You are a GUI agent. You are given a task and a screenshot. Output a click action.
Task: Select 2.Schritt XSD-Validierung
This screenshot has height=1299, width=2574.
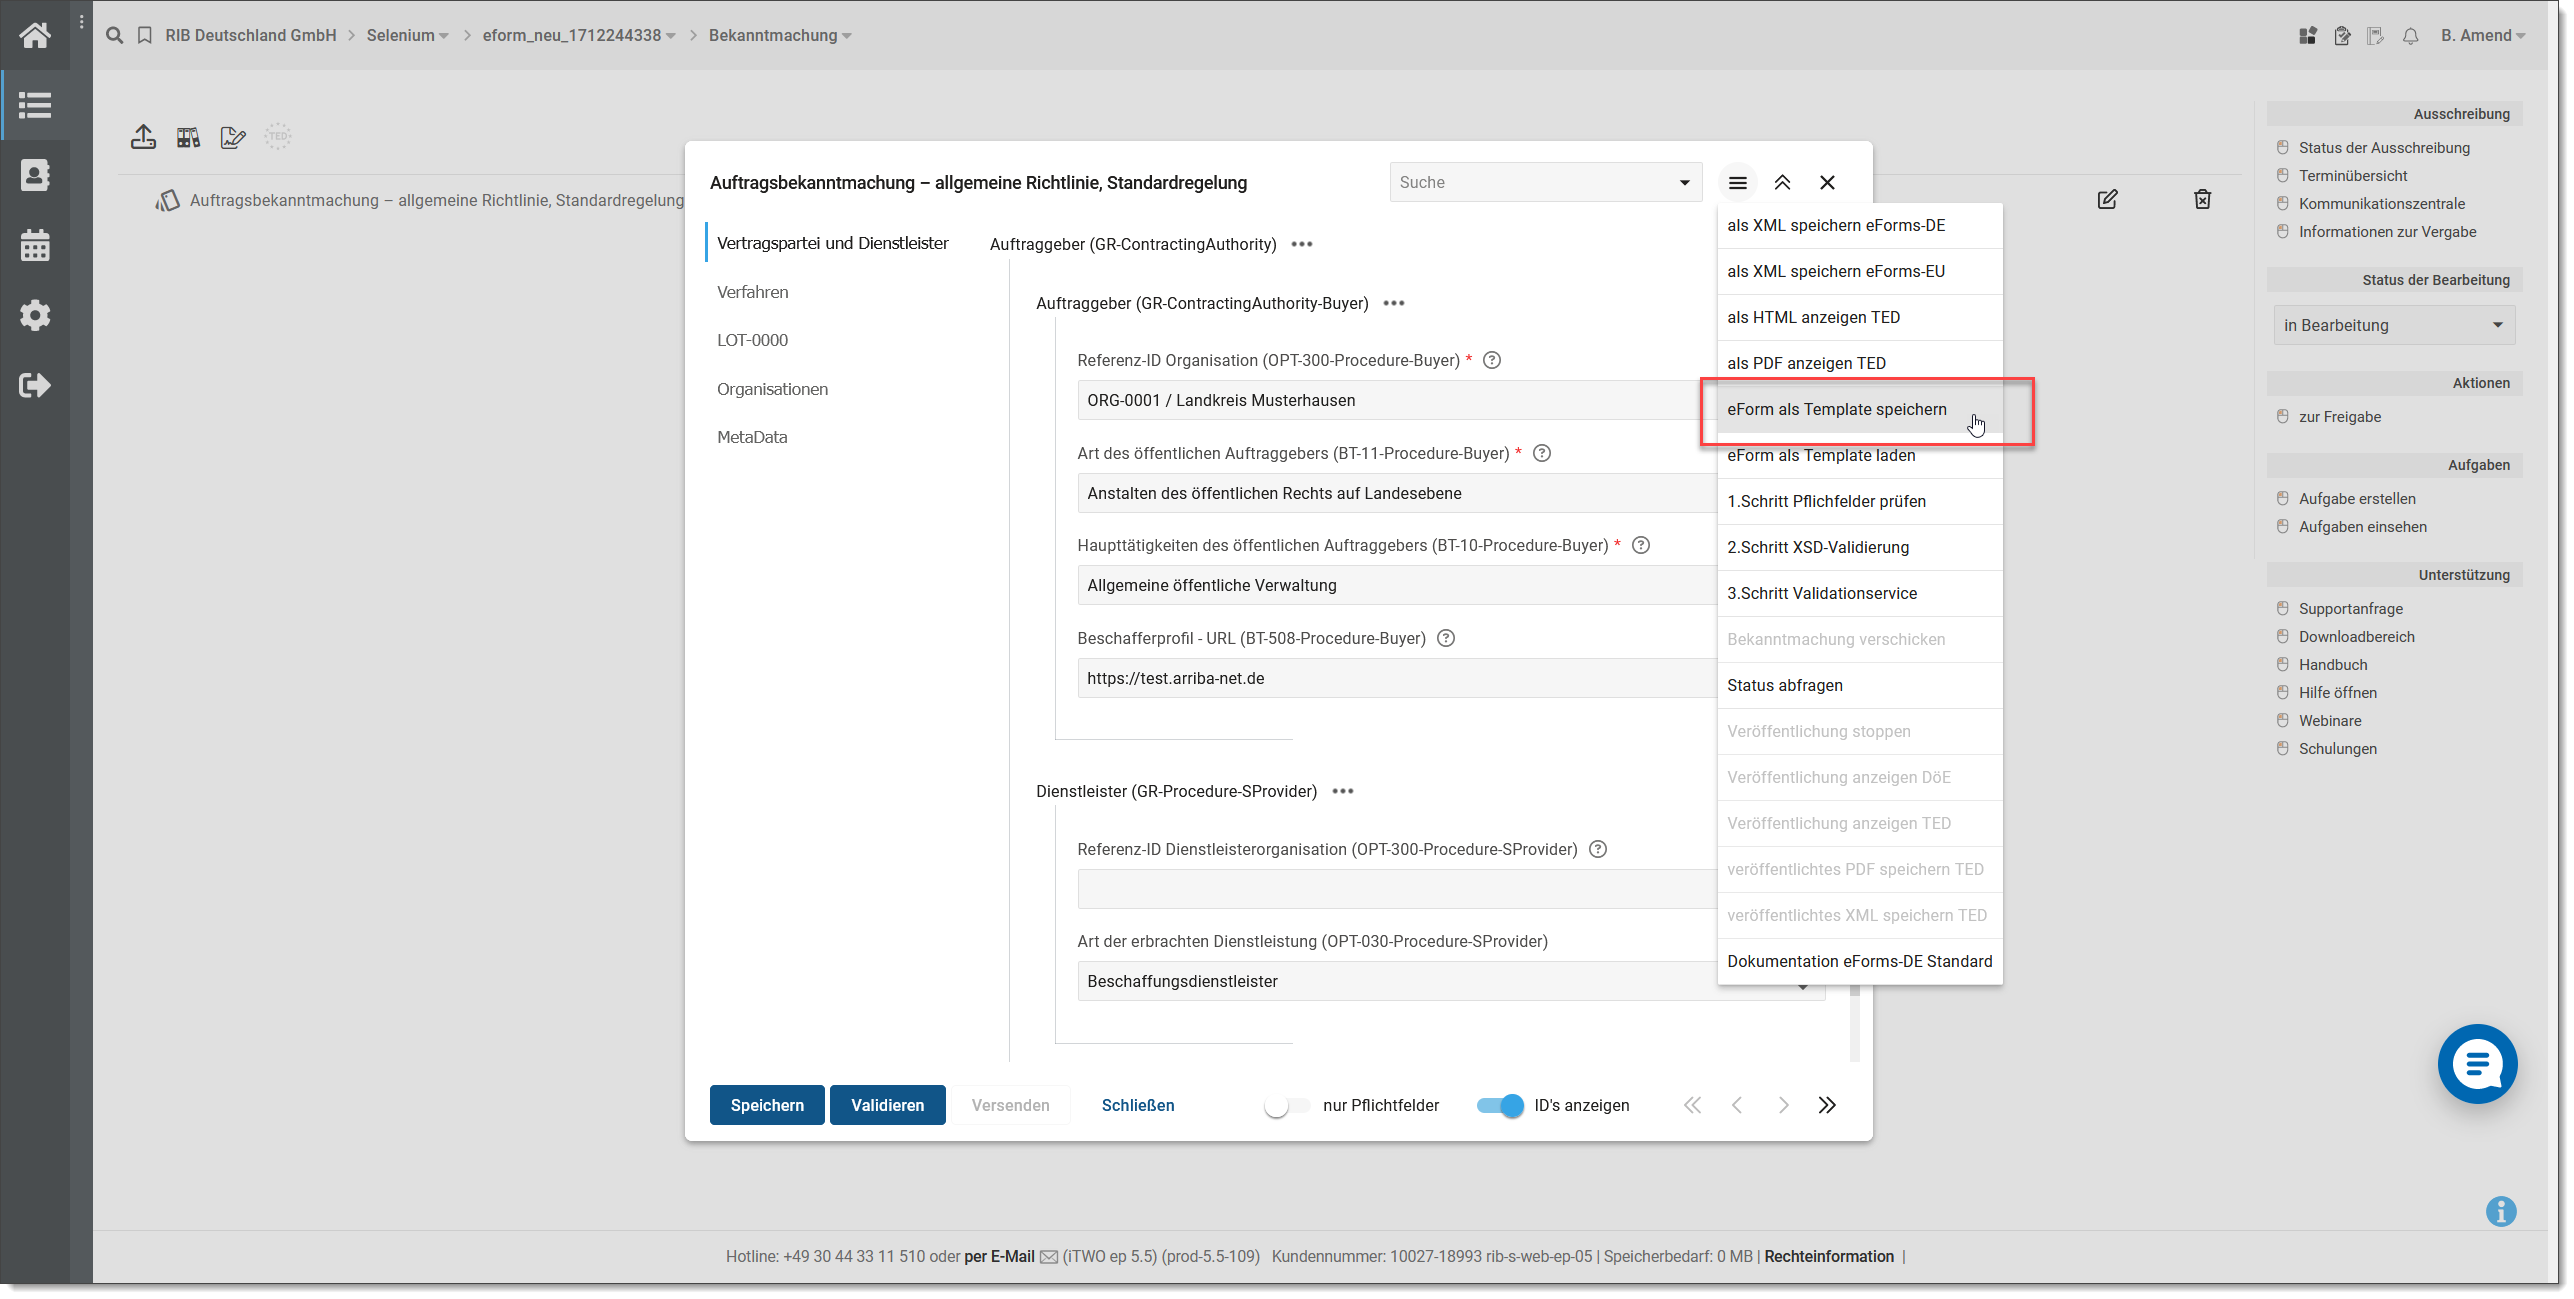[x=1860, y=547]
